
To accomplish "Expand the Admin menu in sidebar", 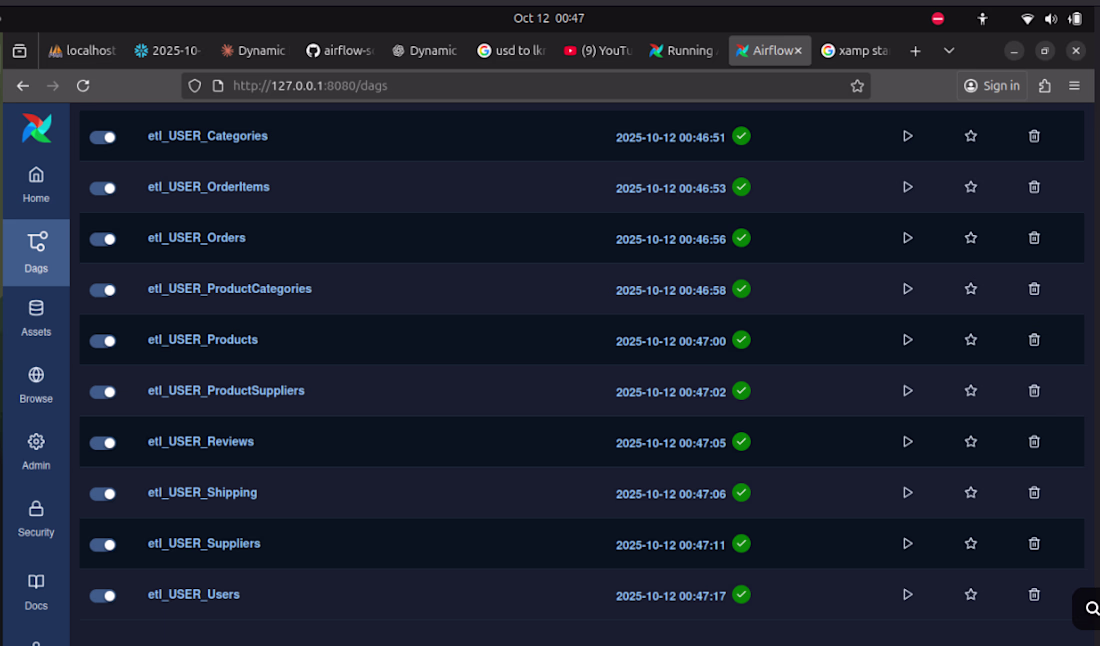I will (x=36, y=451).
